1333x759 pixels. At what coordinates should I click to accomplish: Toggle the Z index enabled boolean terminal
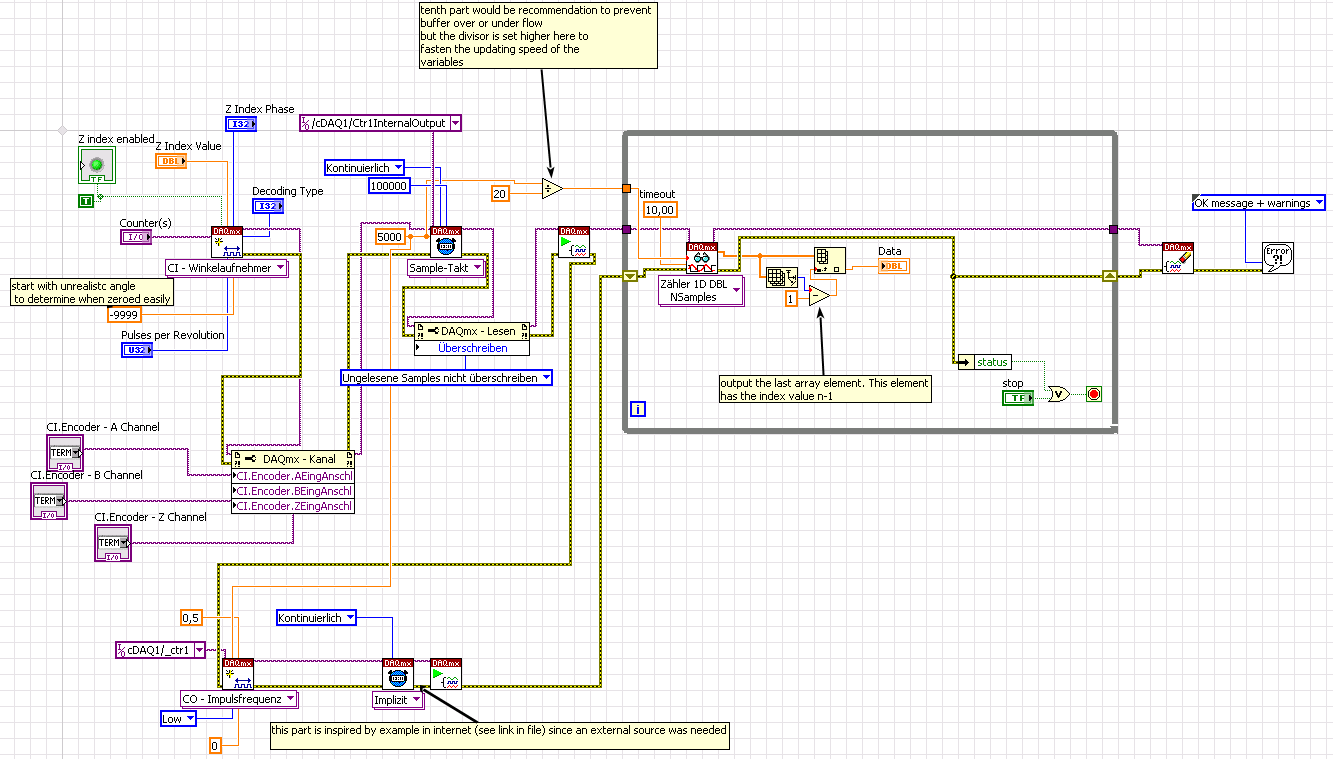point(97,166)
